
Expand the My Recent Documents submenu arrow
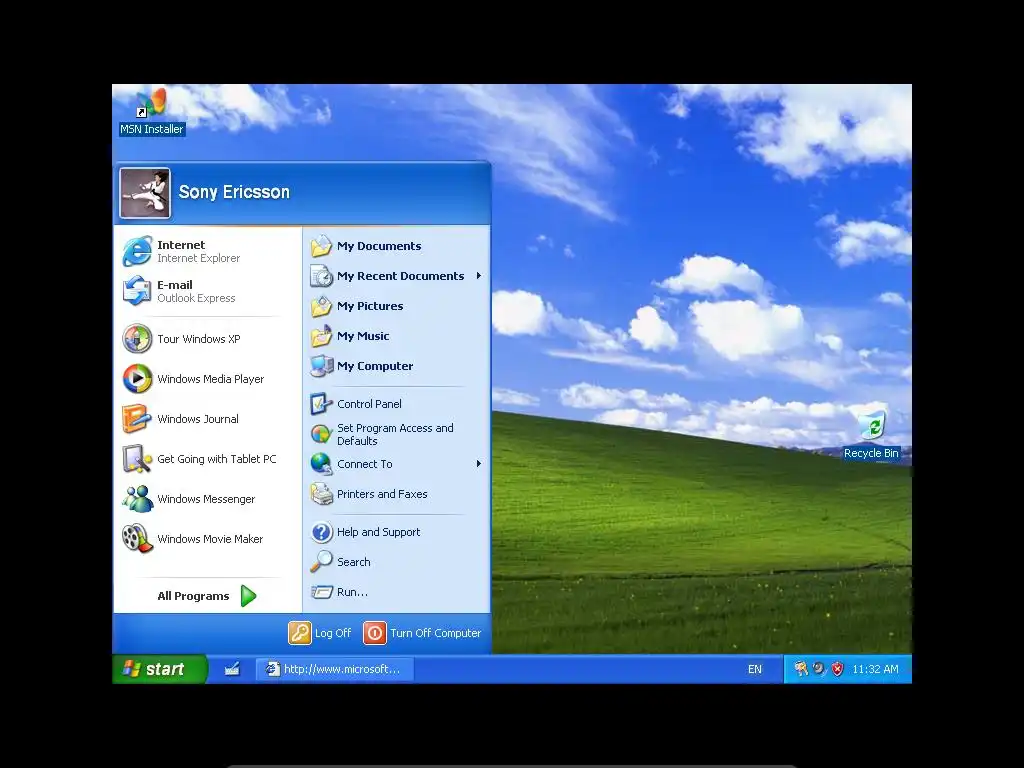(479, 276)
